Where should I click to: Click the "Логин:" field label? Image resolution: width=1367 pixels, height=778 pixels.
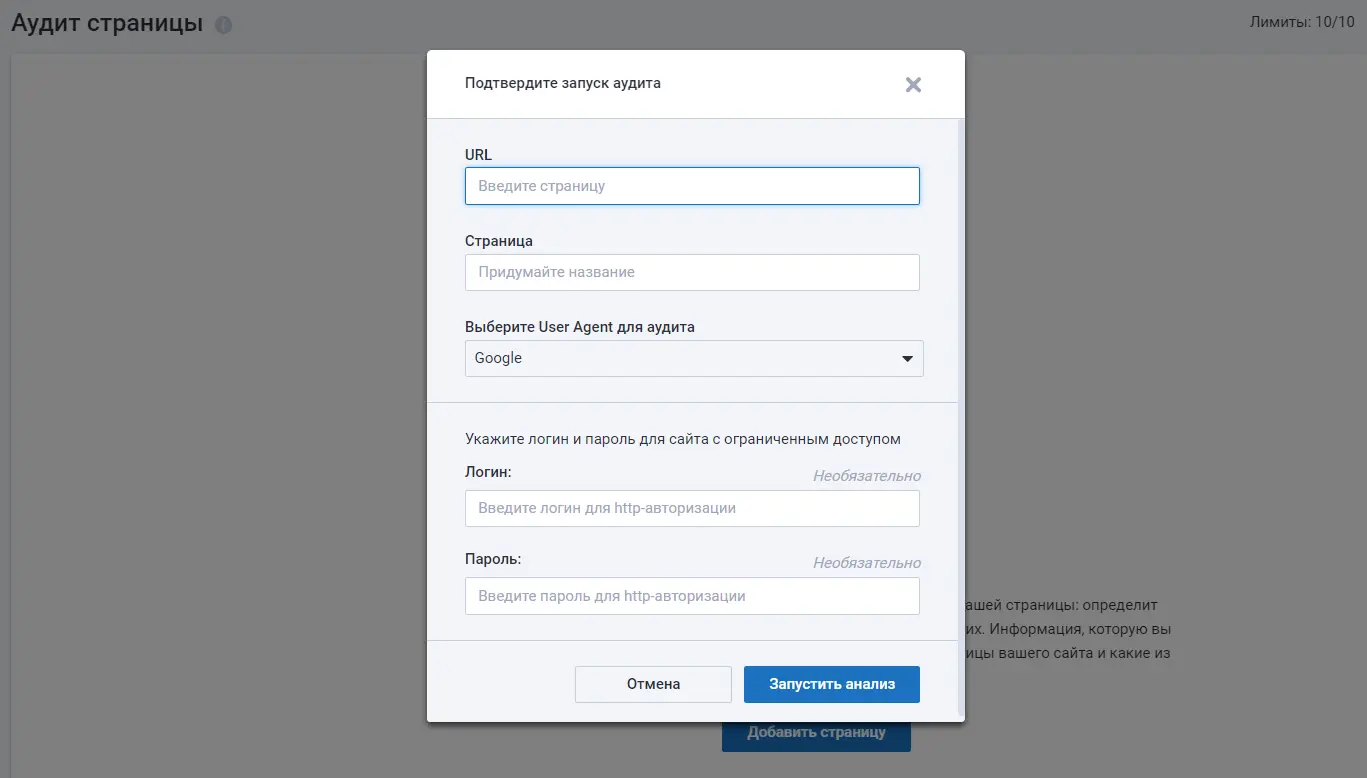[488, 471]
